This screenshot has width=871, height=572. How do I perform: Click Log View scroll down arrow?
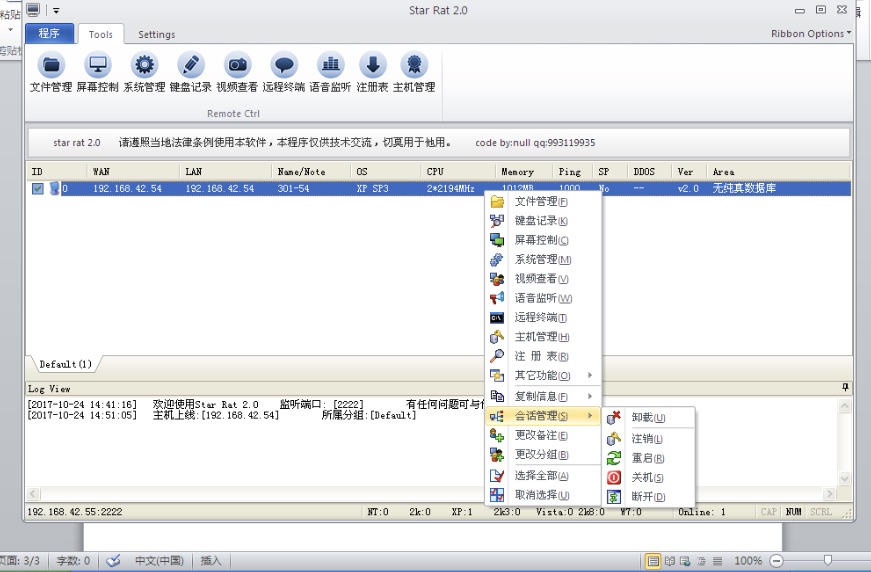pos(844,478)
